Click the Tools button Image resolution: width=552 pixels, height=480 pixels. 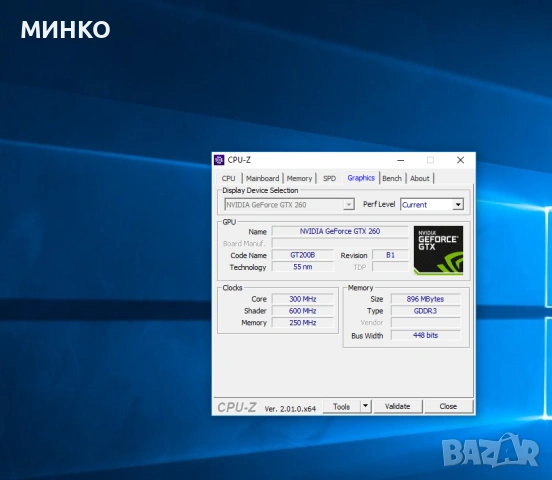coord(341,406)
